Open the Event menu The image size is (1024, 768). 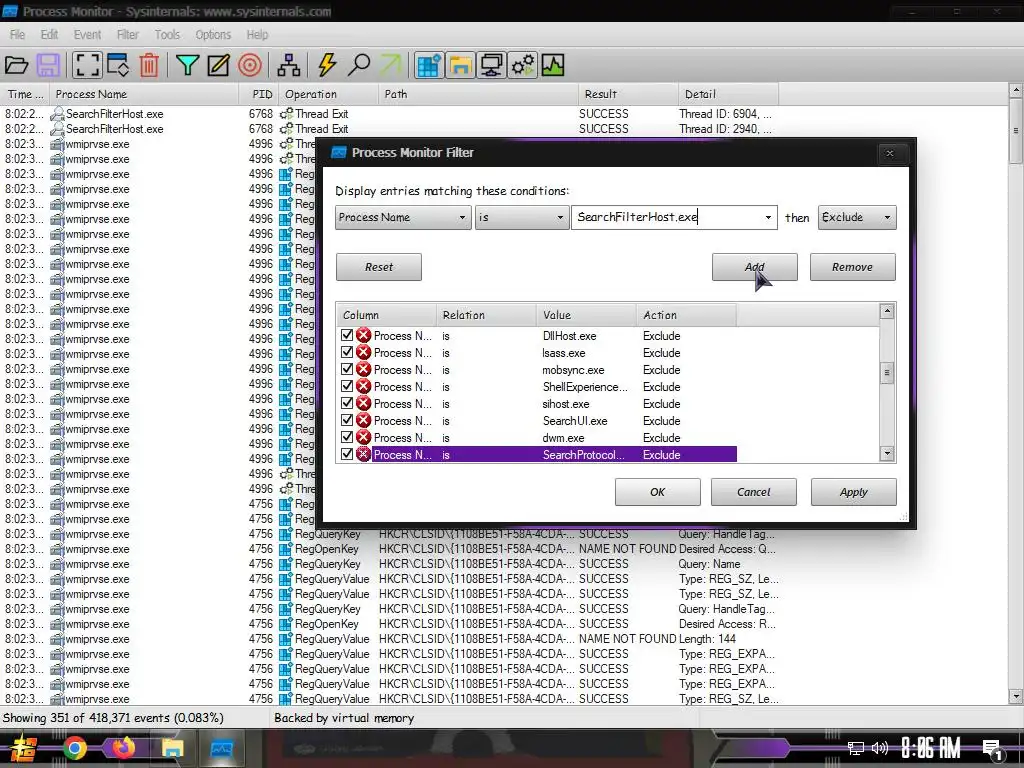coord(87,35)
